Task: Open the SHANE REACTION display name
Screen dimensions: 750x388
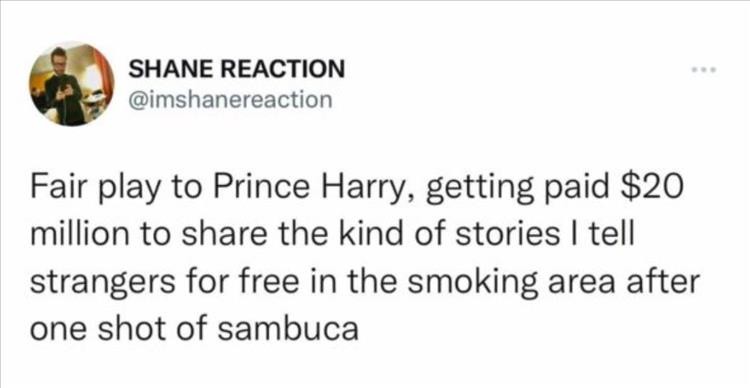Action: coord(237,70)
